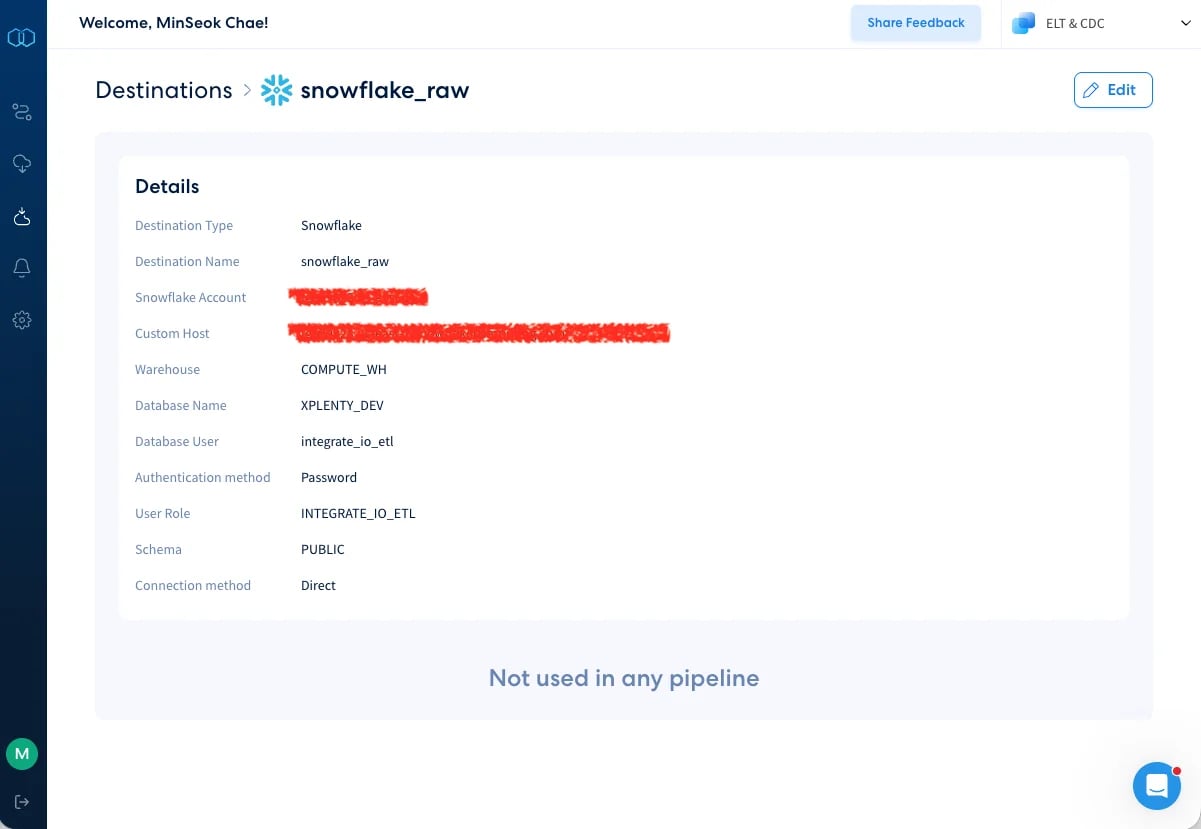Click the Database User label
Image resolution: width=1201 pixels, height=829 pixels.
click(177, 442)
